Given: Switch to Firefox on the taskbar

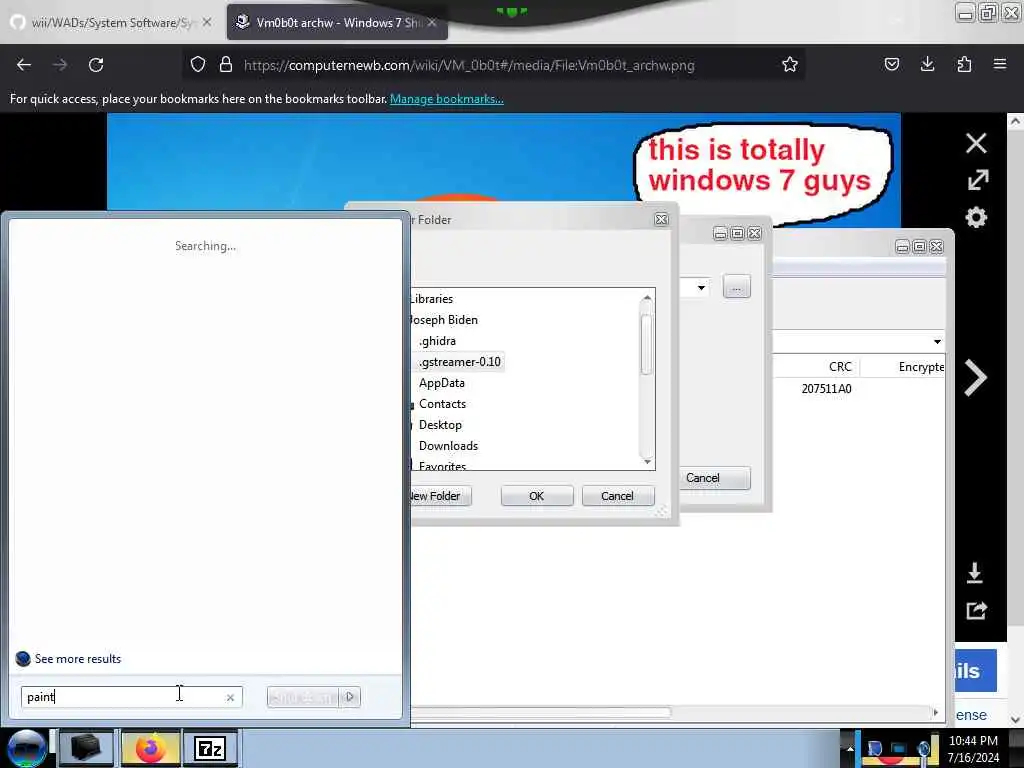Looking at the screenshot, I should [150, 748].
